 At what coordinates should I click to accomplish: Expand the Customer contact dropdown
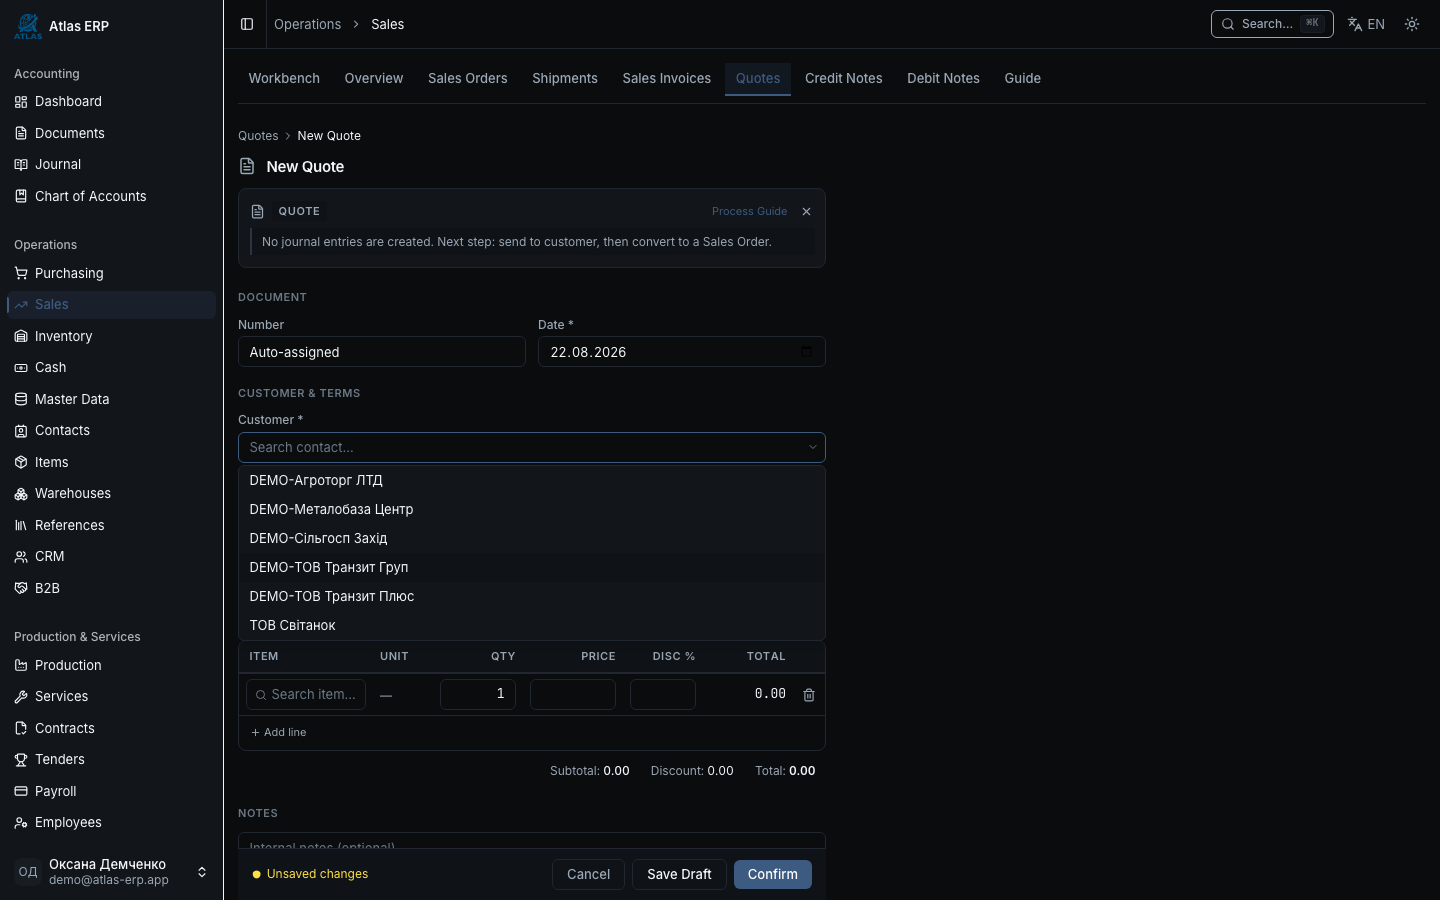[x=813, y=448]
